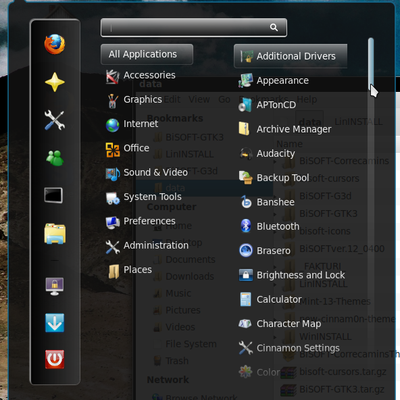Click the Archive Manager icon

pos(245,129)
